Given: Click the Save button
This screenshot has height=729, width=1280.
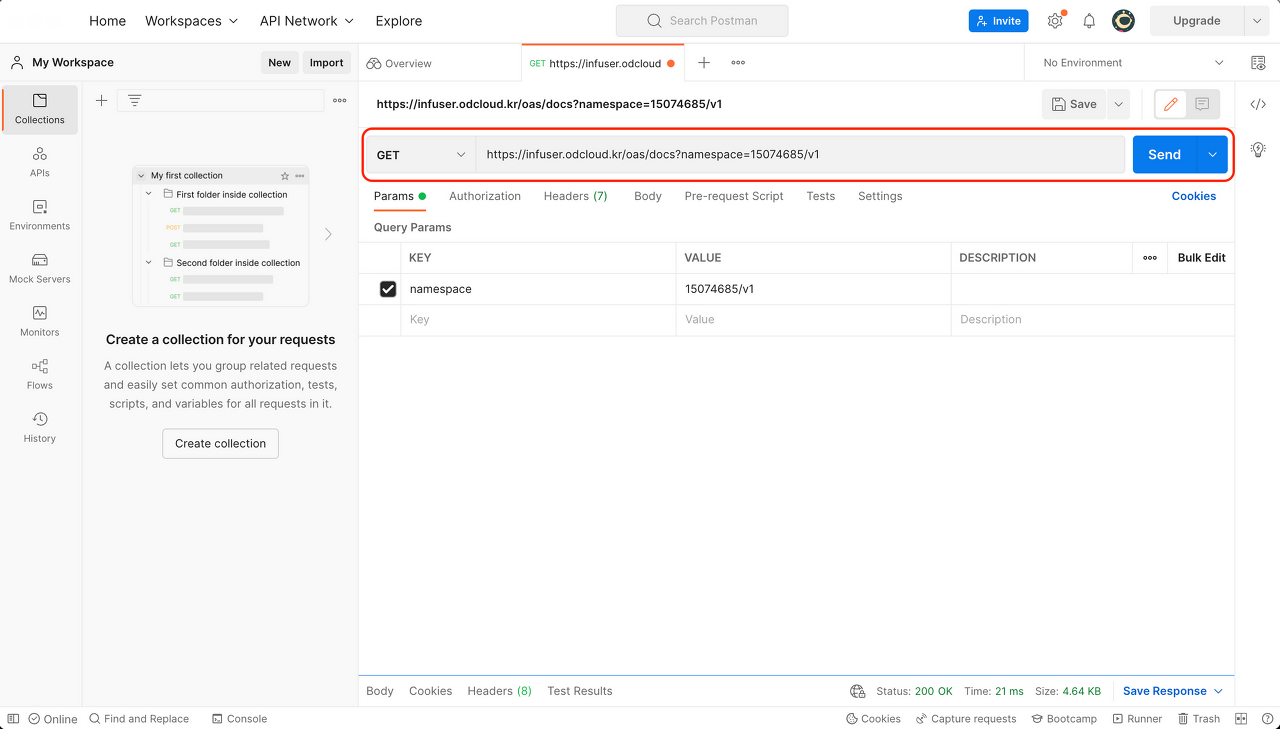Looking at the screenshot, I should [x=1075, y=104].
